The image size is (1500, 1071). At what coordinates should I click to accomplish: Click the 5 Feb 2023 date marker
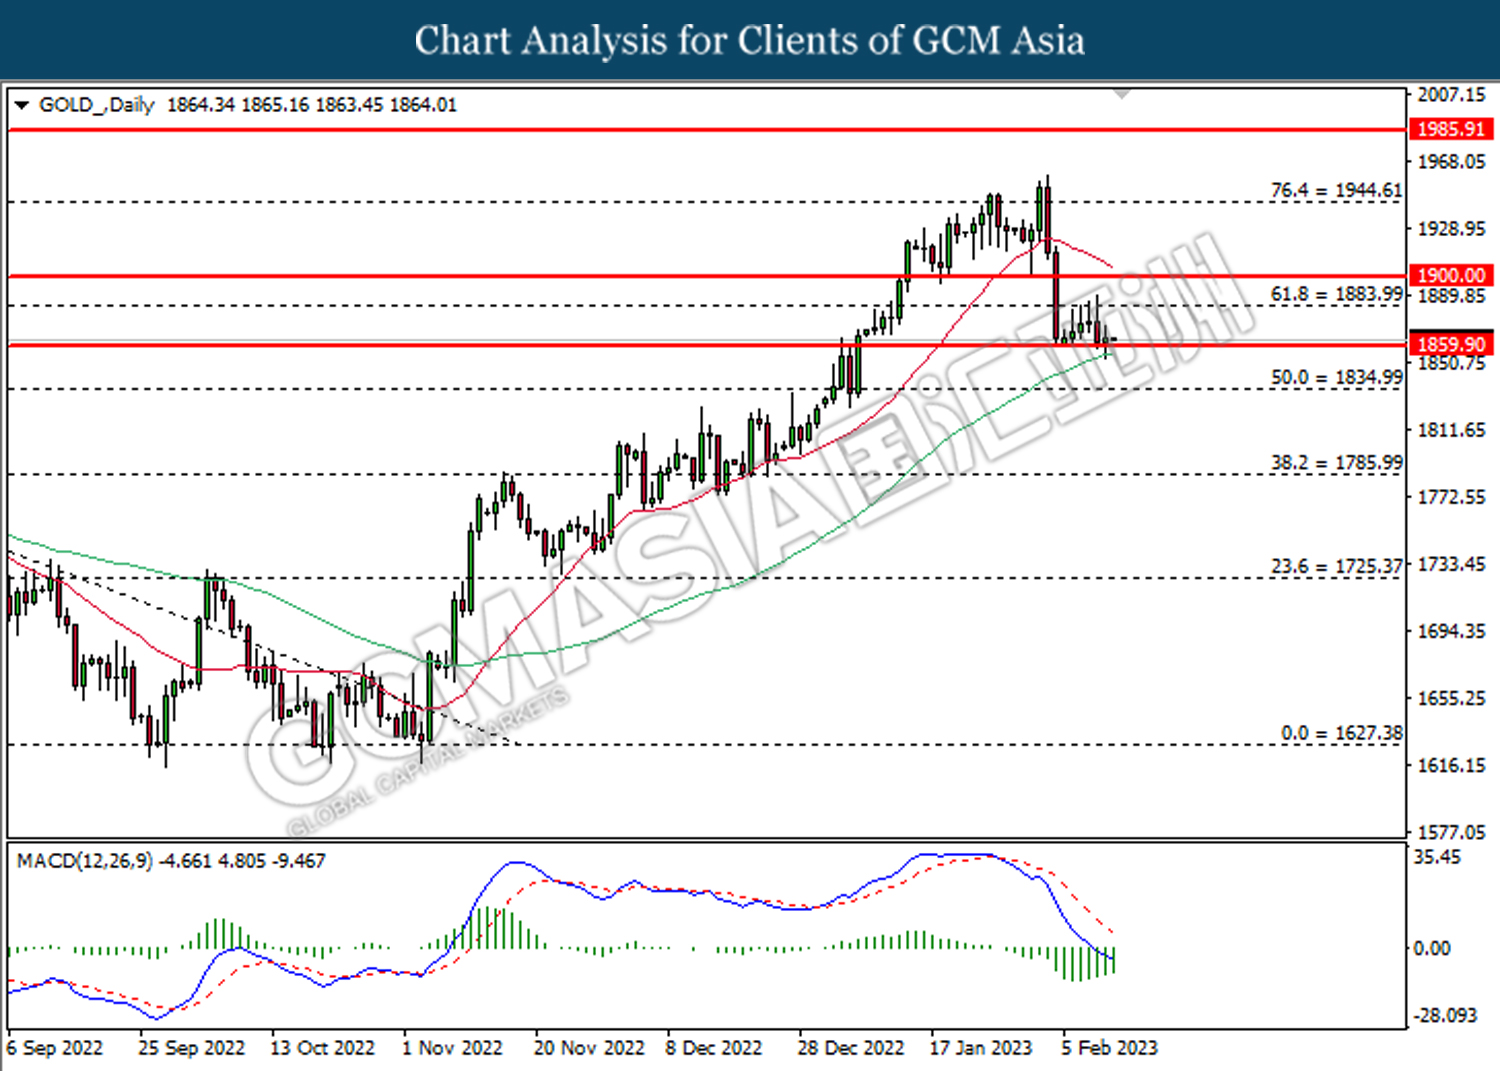coord(1109,1048)
